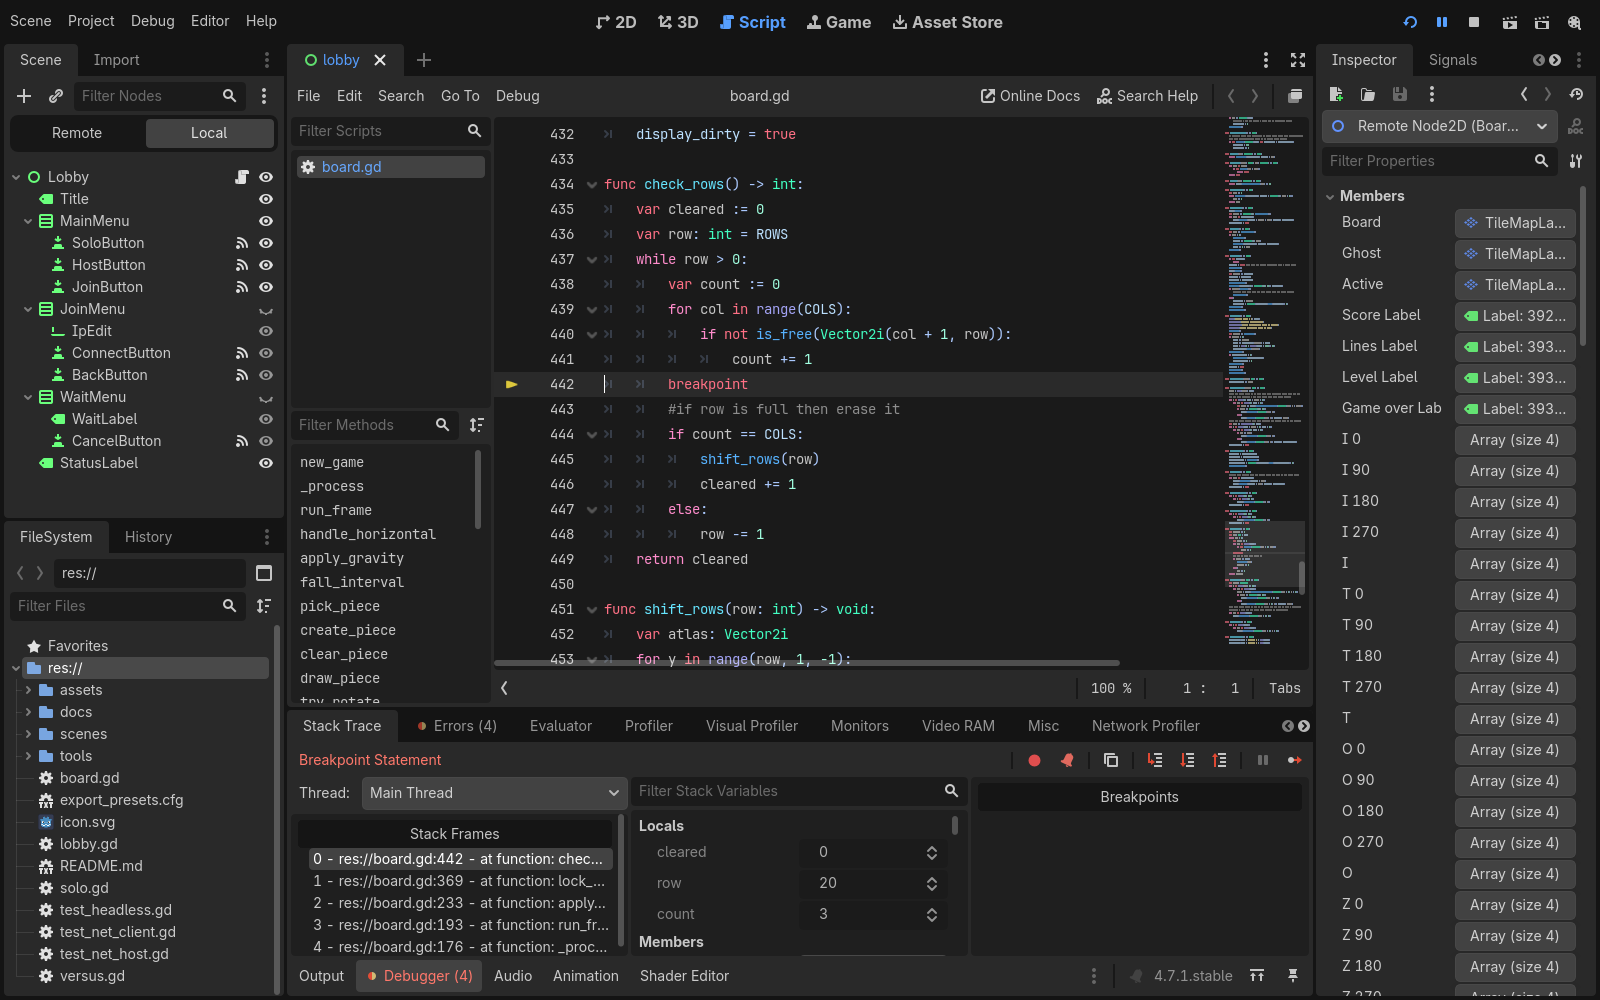Open Online Docs link
This screenshot has width=1600, height=1000.
coord(1030,96)
